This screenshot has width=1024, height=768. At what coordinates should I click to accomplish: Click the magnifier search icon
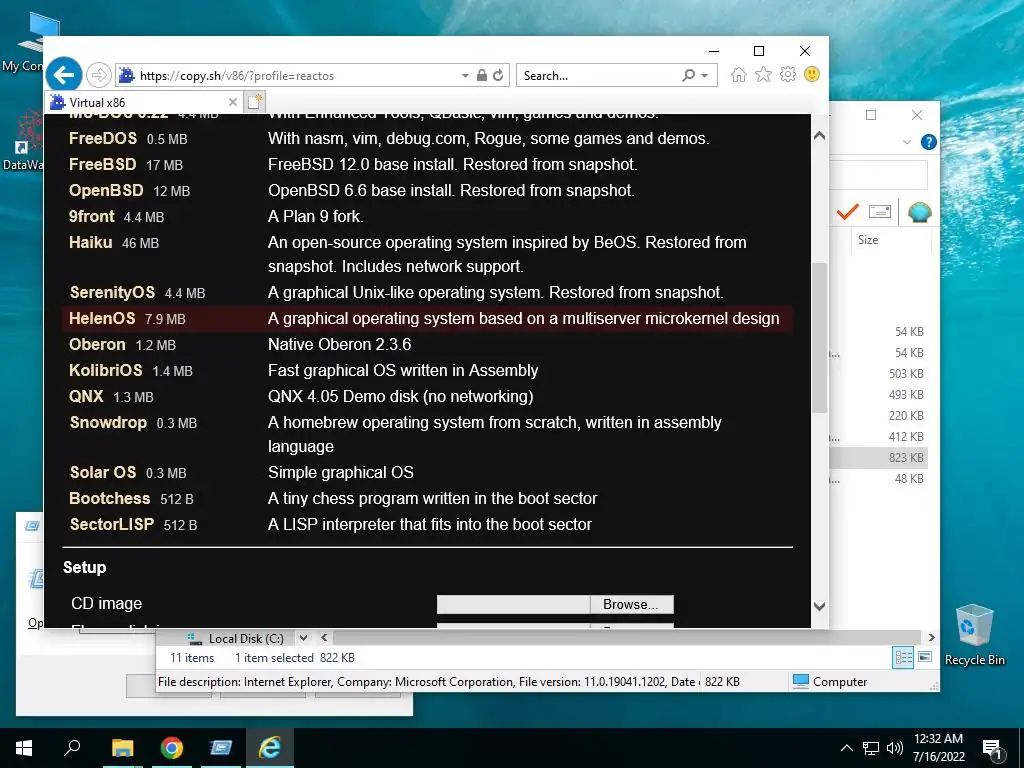(x=688, y=75)
